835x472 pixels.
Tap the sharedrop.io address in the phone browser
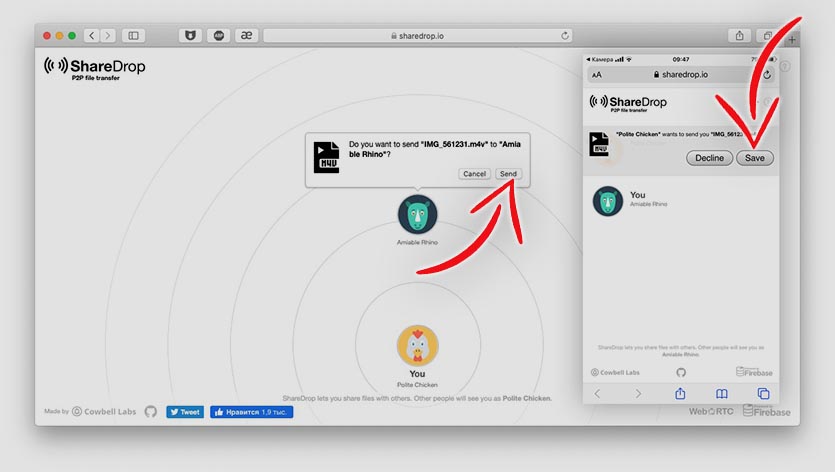(x=681, y=75)
